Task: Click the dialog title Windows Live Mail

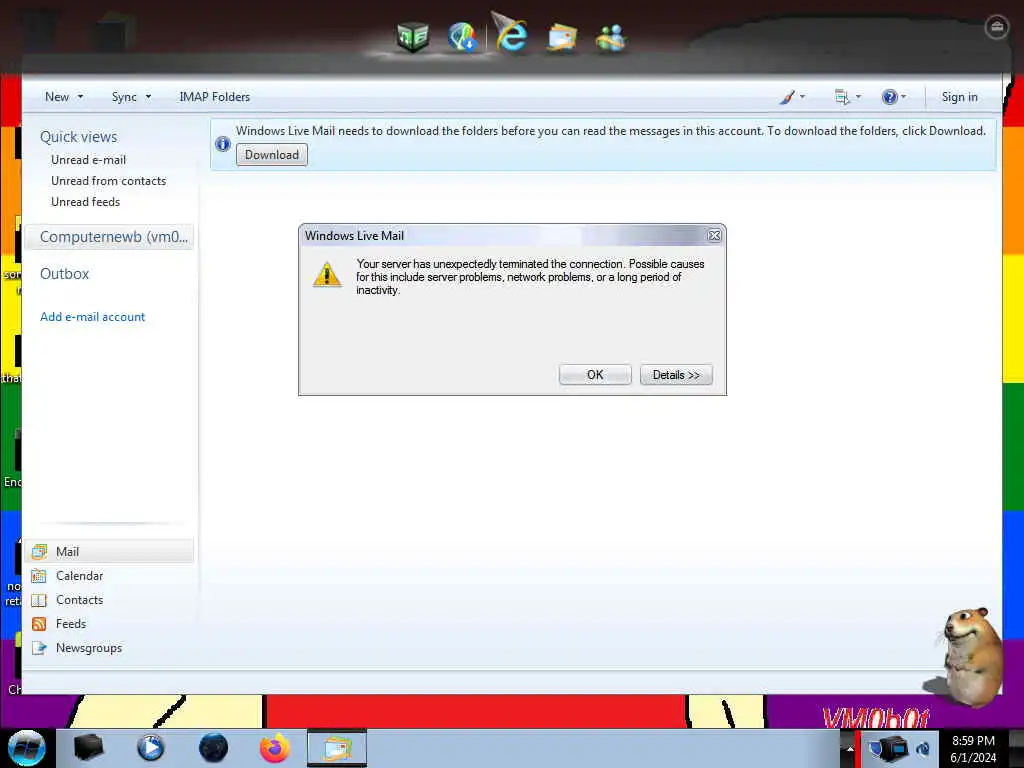Action: pos(355,236)
